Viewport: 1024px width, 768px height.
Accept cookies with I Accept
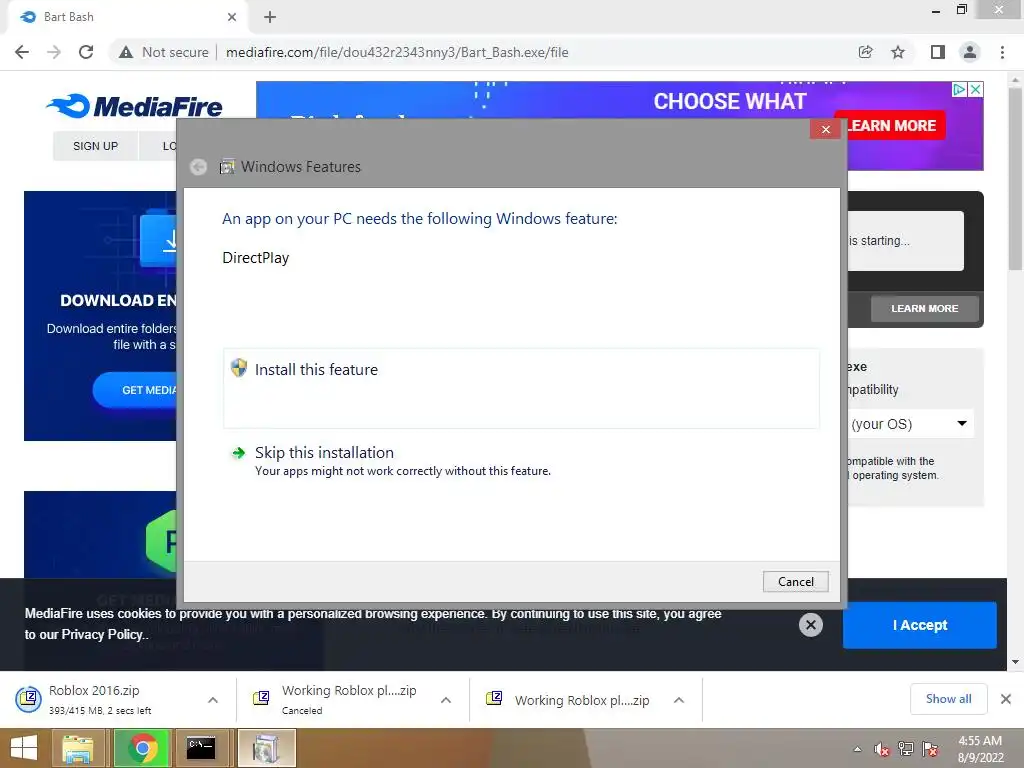(x=920, y=625)
